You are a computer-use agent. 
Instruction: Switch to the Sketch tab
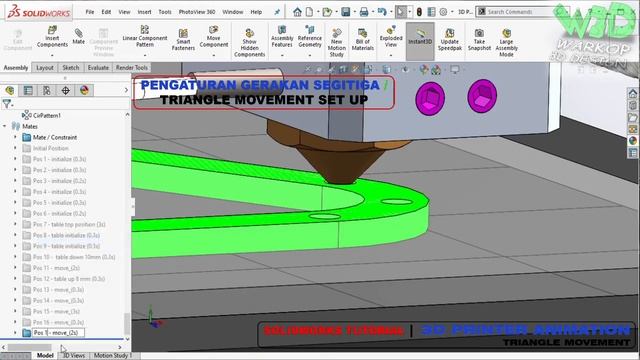[71, 67]
